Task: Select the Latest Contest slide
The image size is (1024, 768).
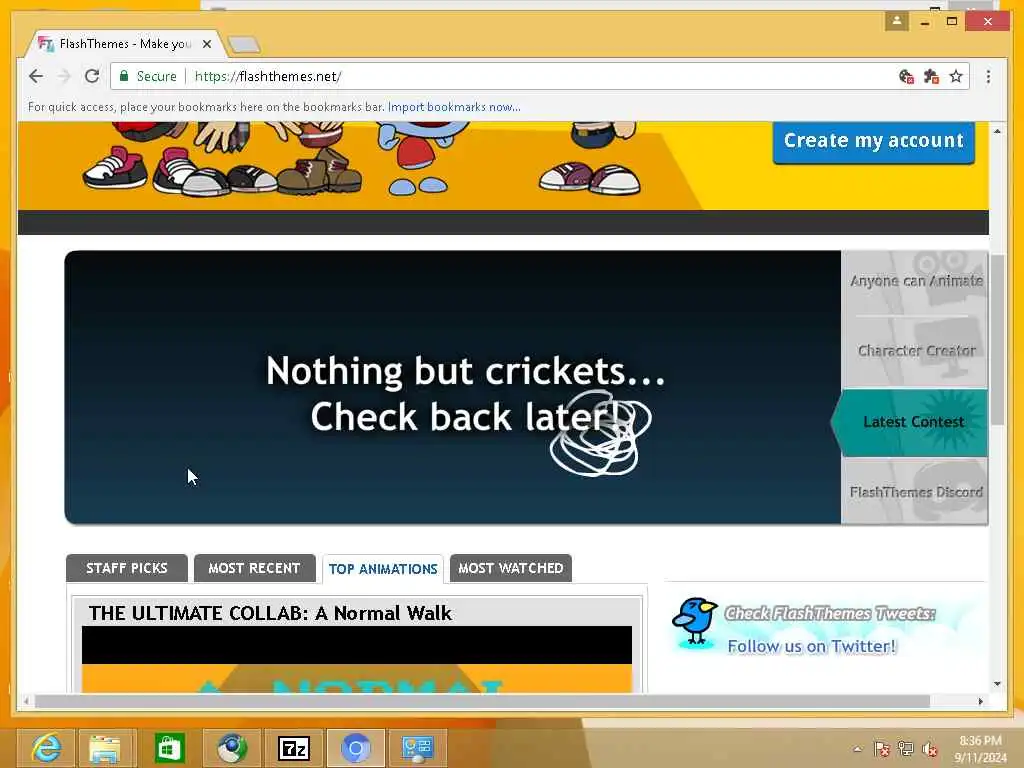Action: click(x=912, y=422)
